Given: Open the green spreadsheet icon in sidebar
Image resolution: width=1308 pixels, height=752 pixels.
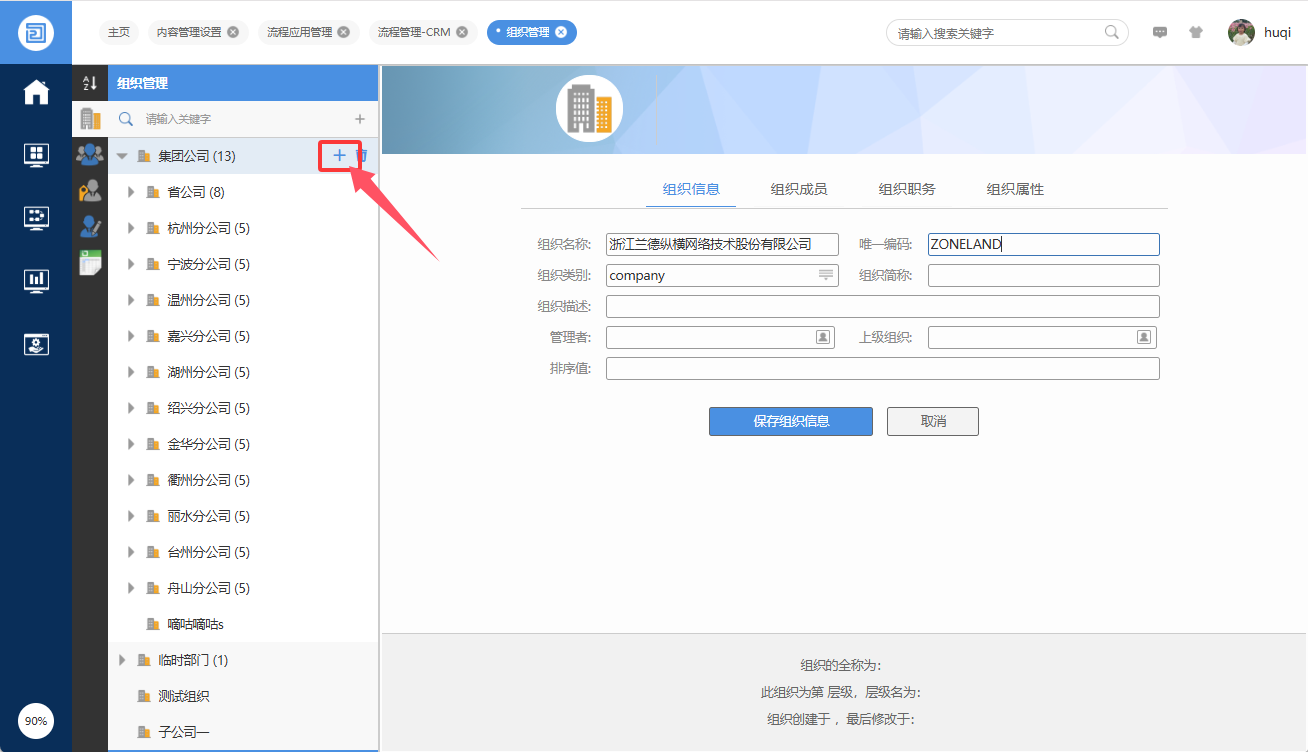Looking at the screenshot, I should 91,261.
